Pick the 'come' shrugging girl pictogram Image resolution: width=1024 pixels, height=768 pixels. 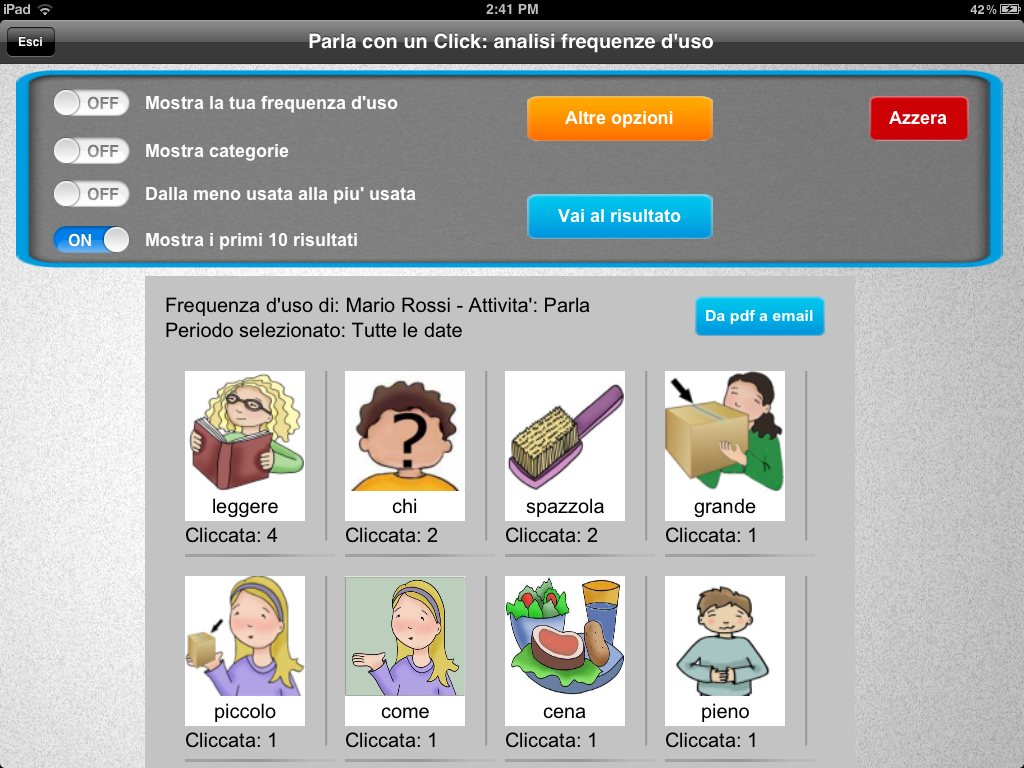pyautogui.click(x=405, y=650)
